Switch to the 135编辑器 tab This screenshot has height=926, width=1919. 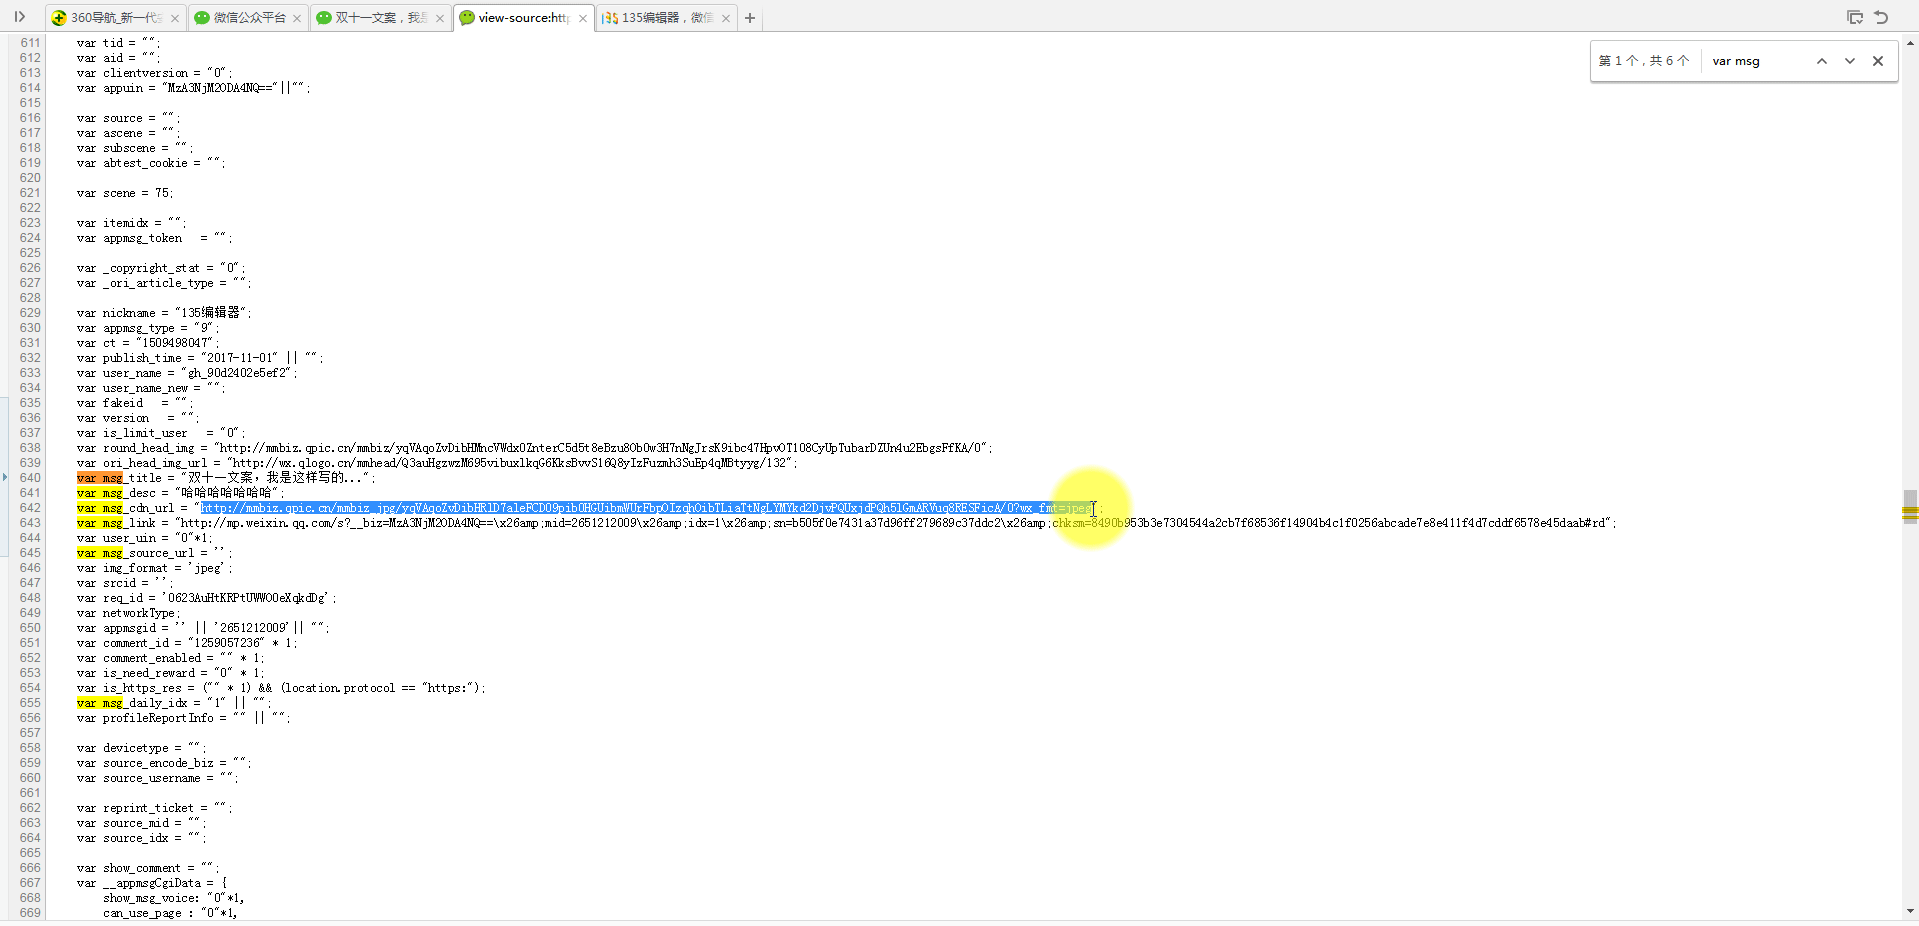667,18
